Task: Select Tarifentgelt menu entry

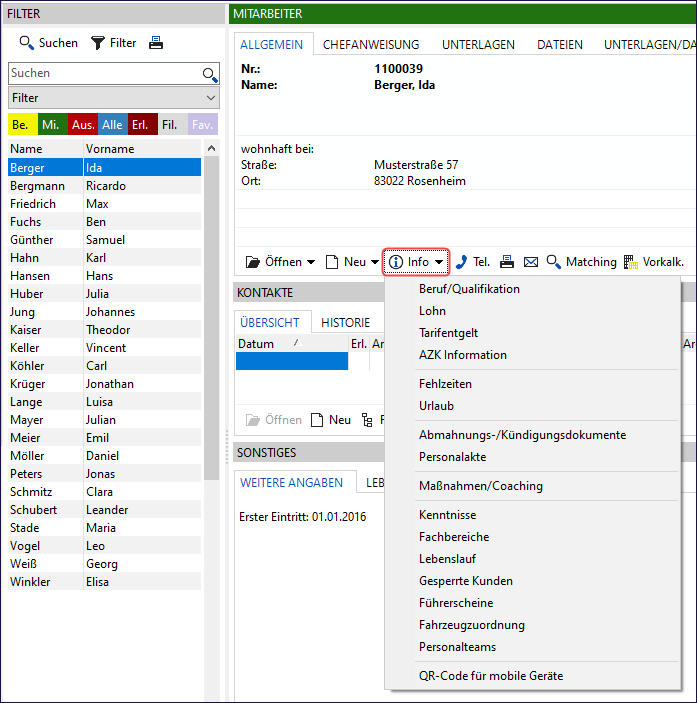Action: pos(533,333)
